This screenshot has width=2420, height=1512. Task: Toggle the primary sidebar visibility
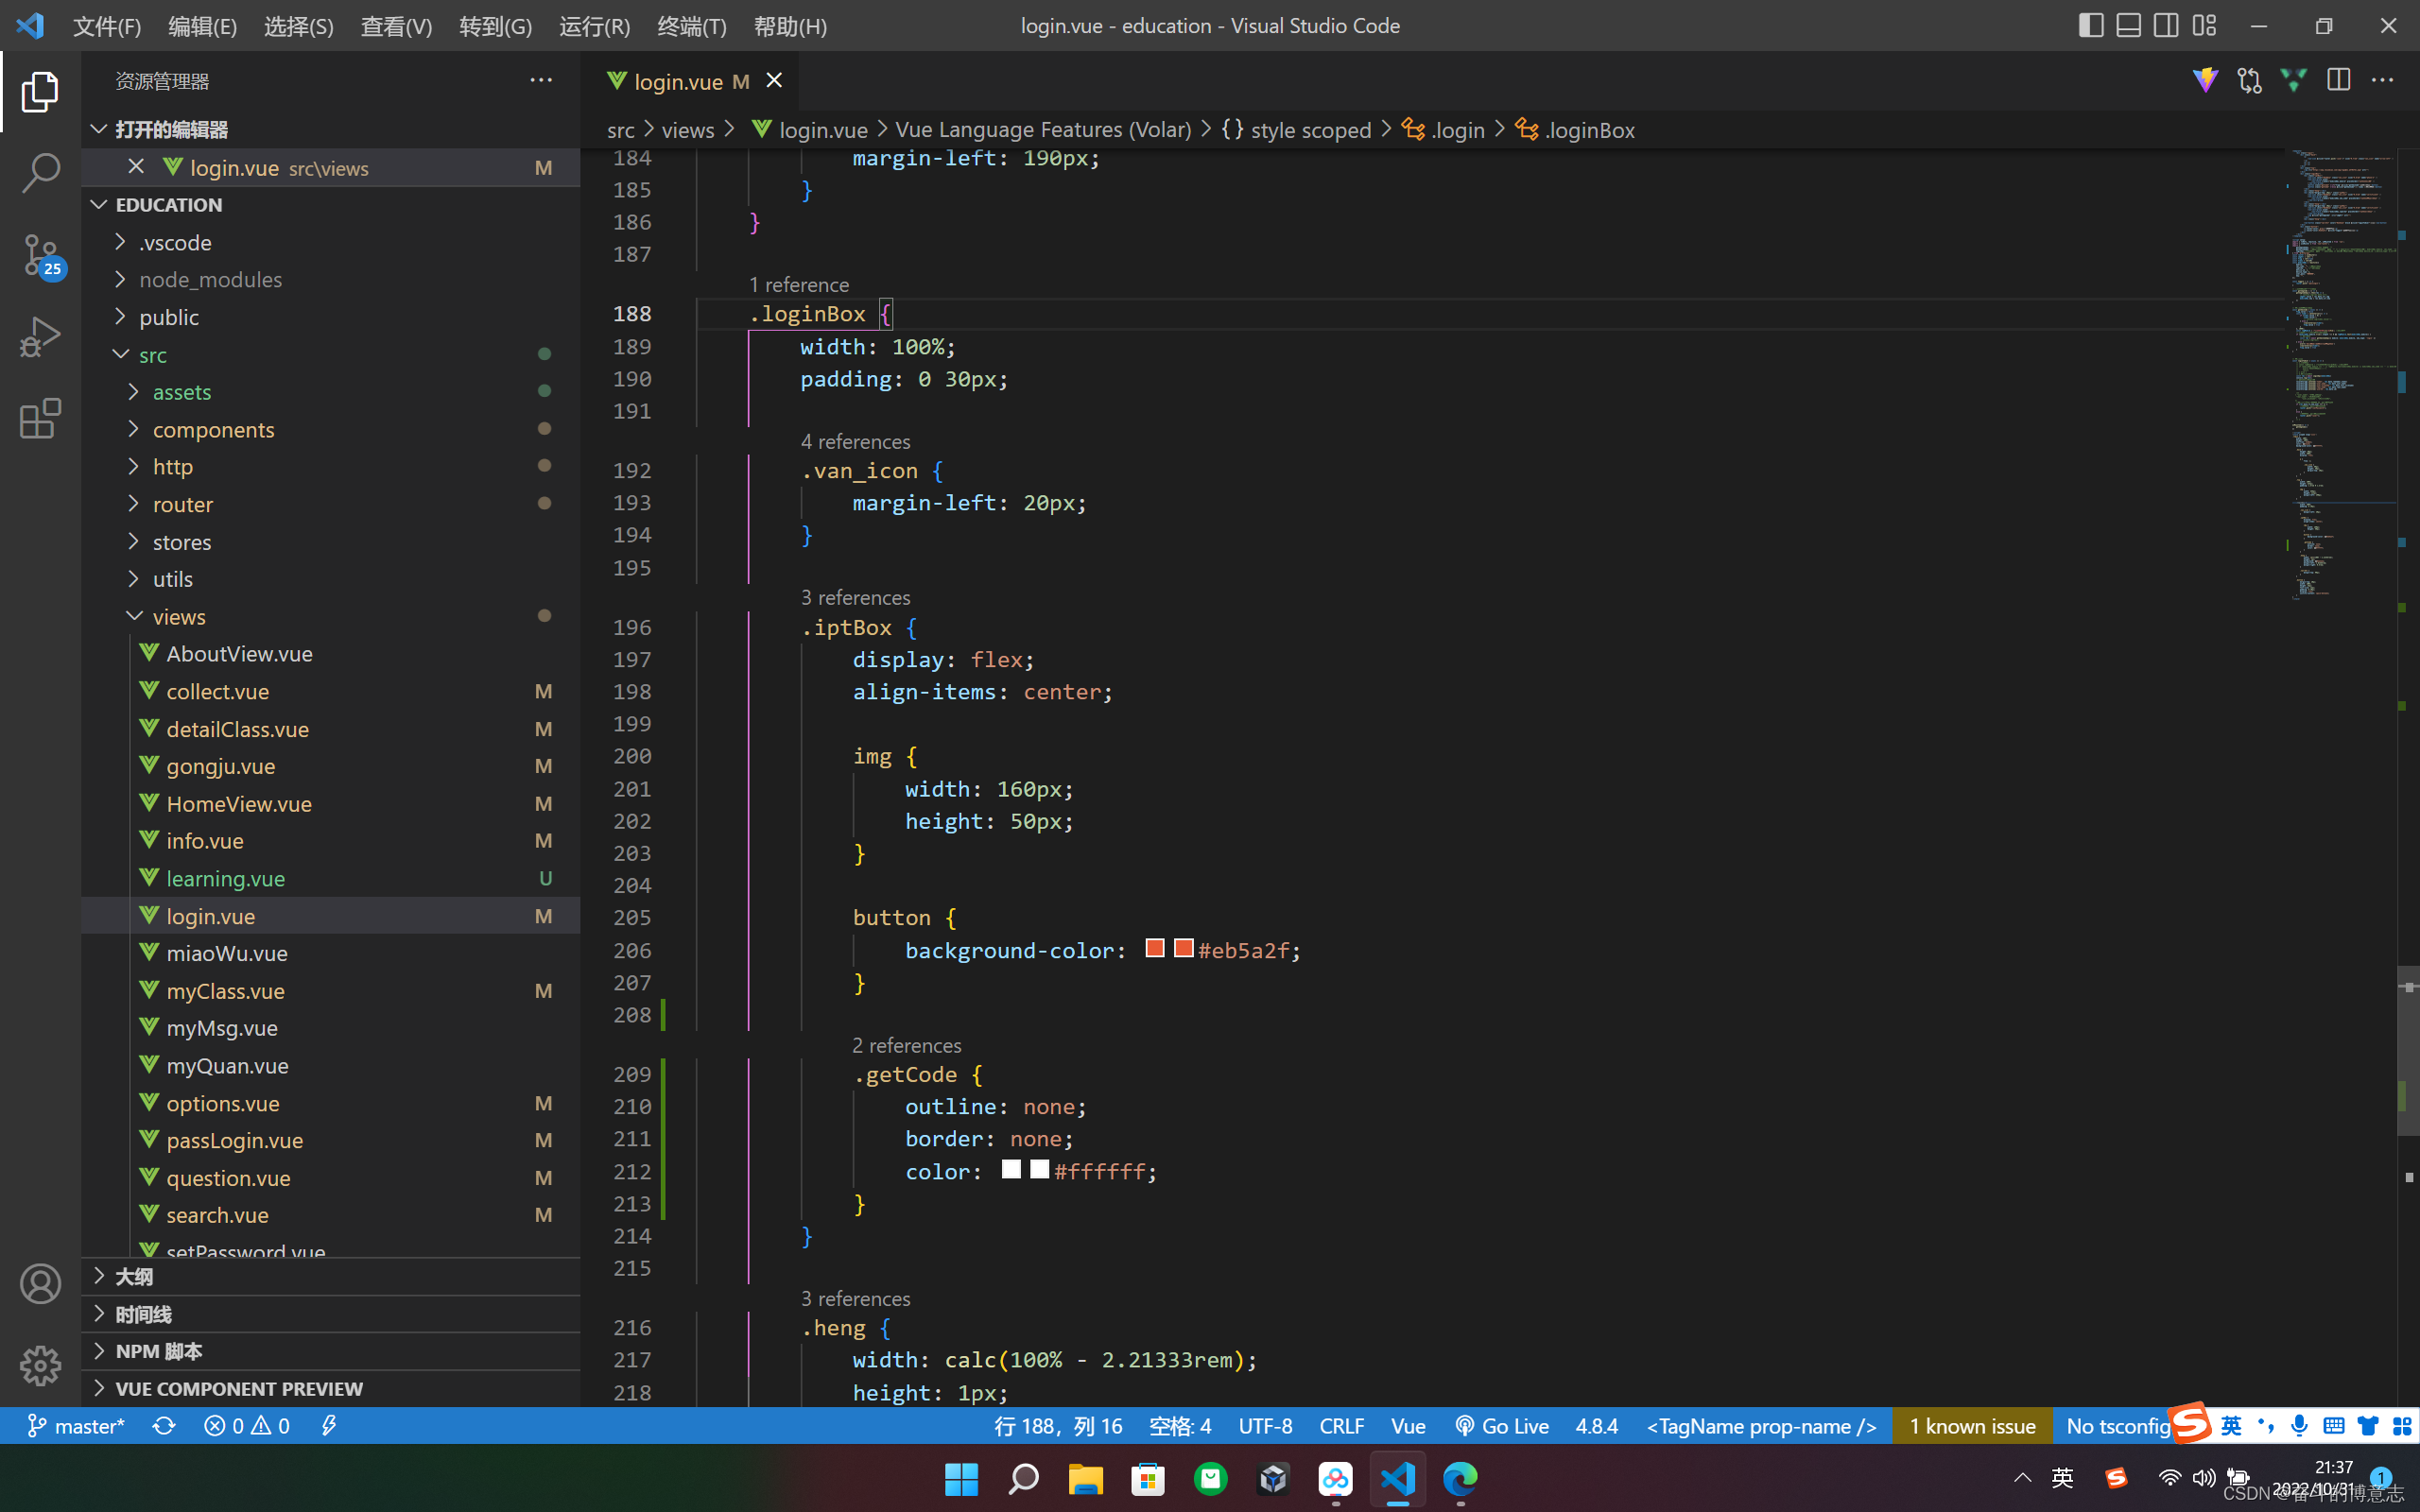pos(2090,25)
